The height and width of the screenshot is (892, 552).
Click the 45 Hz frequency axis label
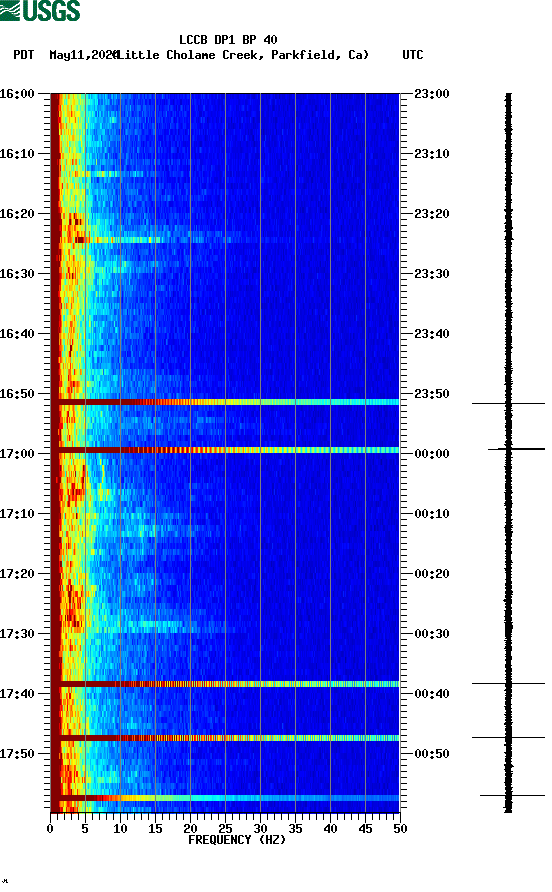point(365,829)
